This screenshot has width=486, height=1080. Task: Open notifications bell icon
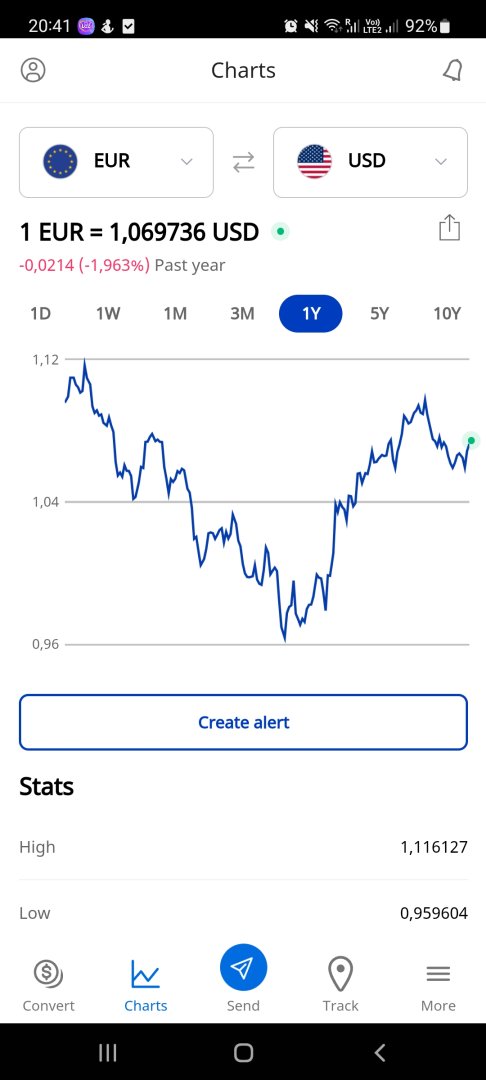(x=452, y=70)
